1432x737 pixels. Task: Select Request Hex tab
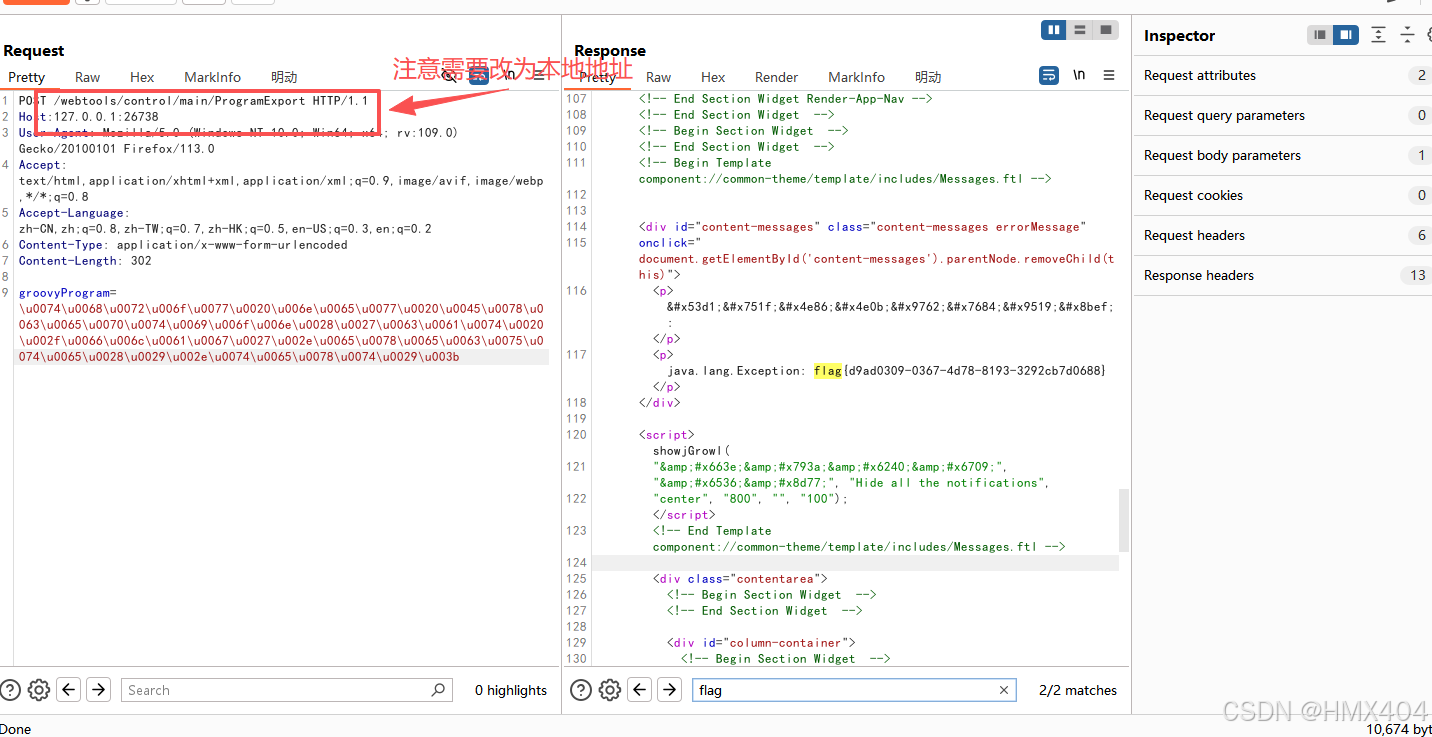click(143, 77)
